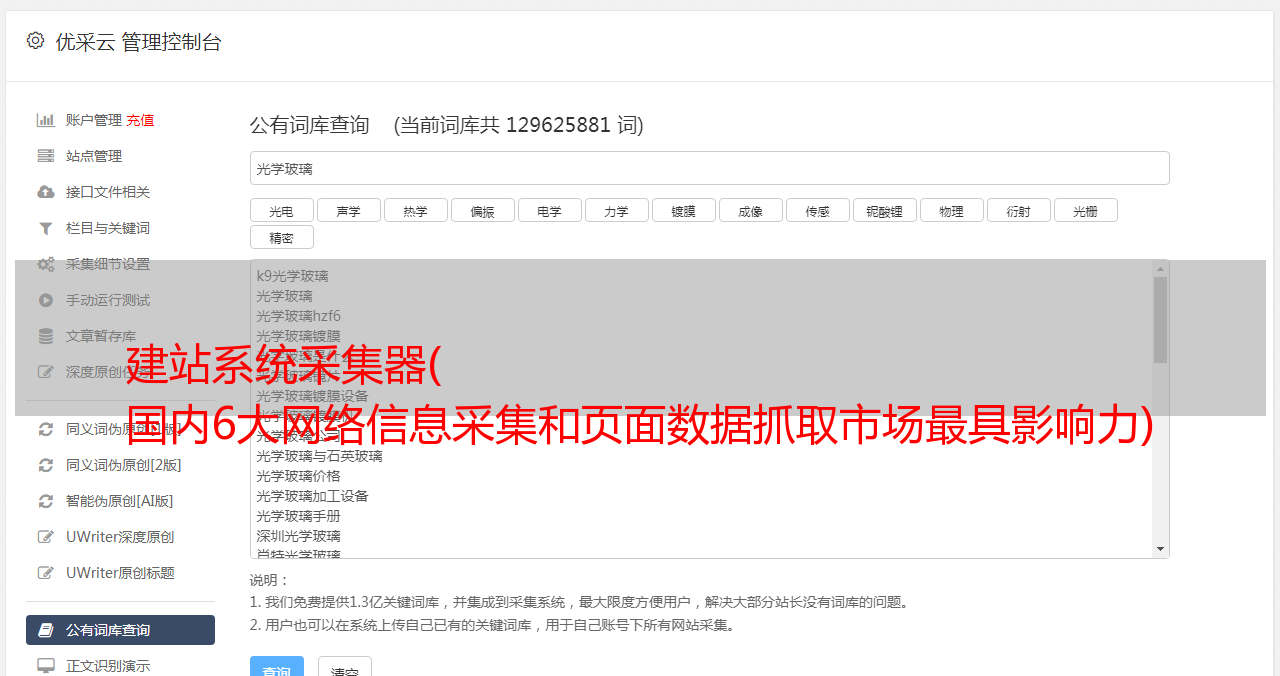
Task: Click the gears icon for 采集细节设置
Action: pyautogui.click(x=46, y=264)
